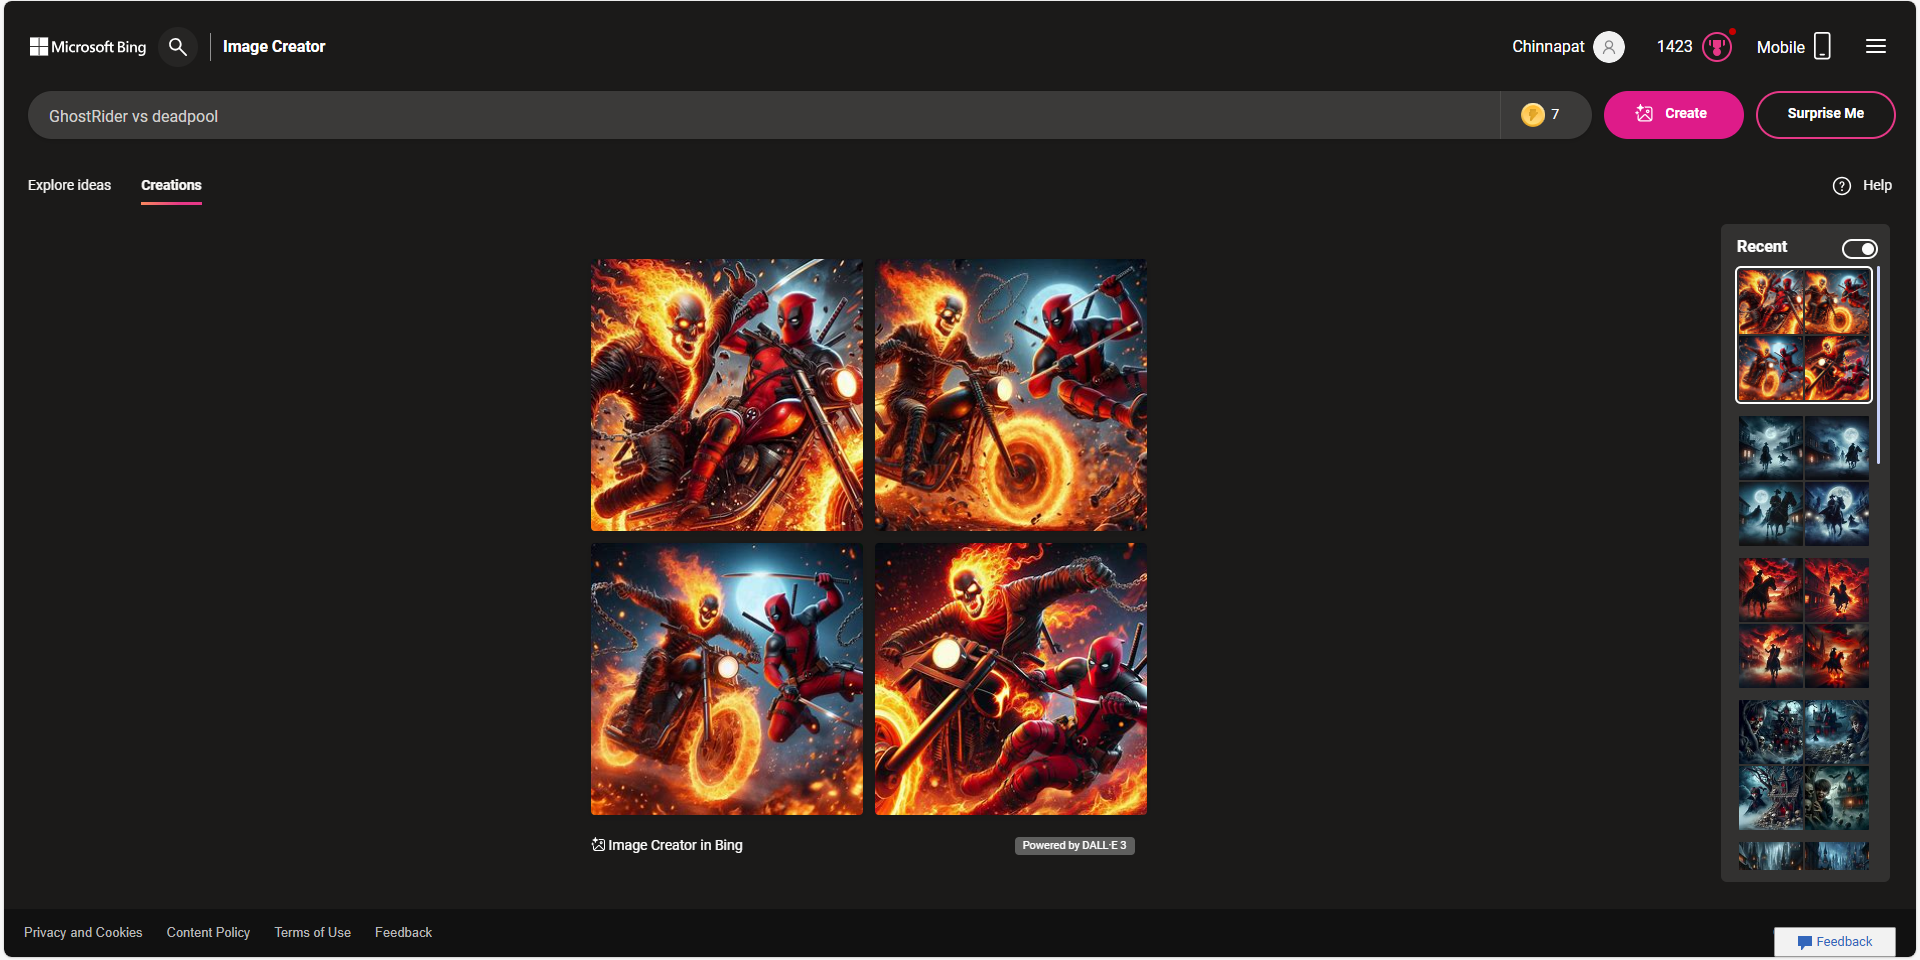Open the rewards trophy icon

(x=1716, y=47)
